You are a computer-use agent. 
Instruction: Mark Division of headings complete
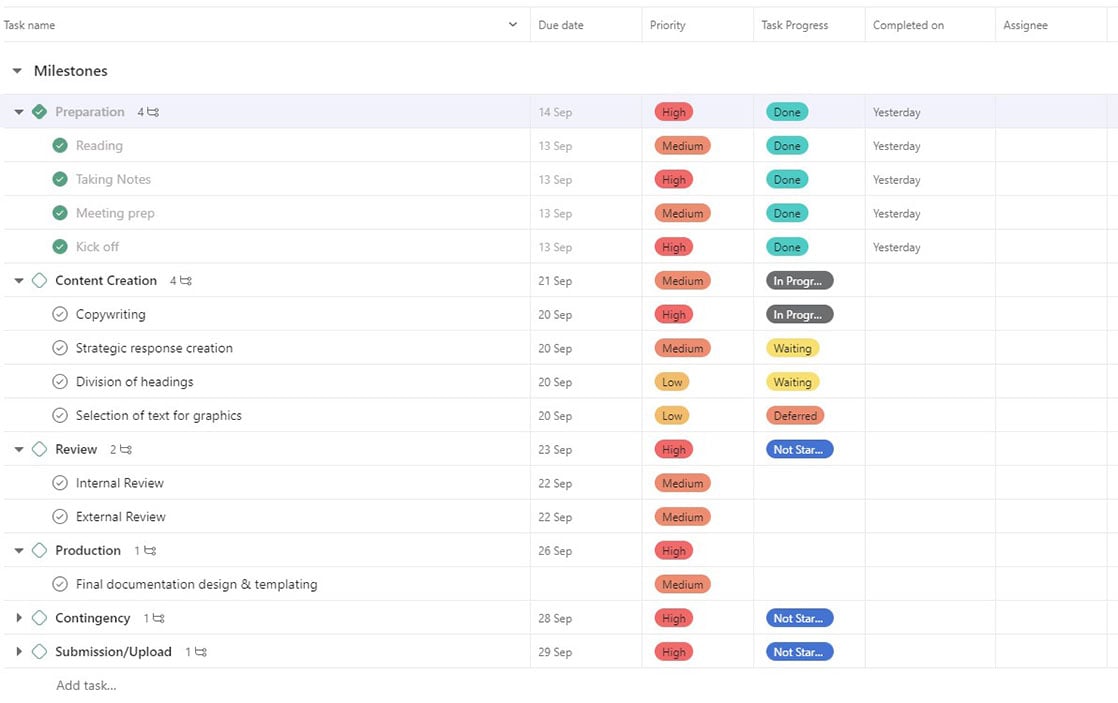coord(60,381)
